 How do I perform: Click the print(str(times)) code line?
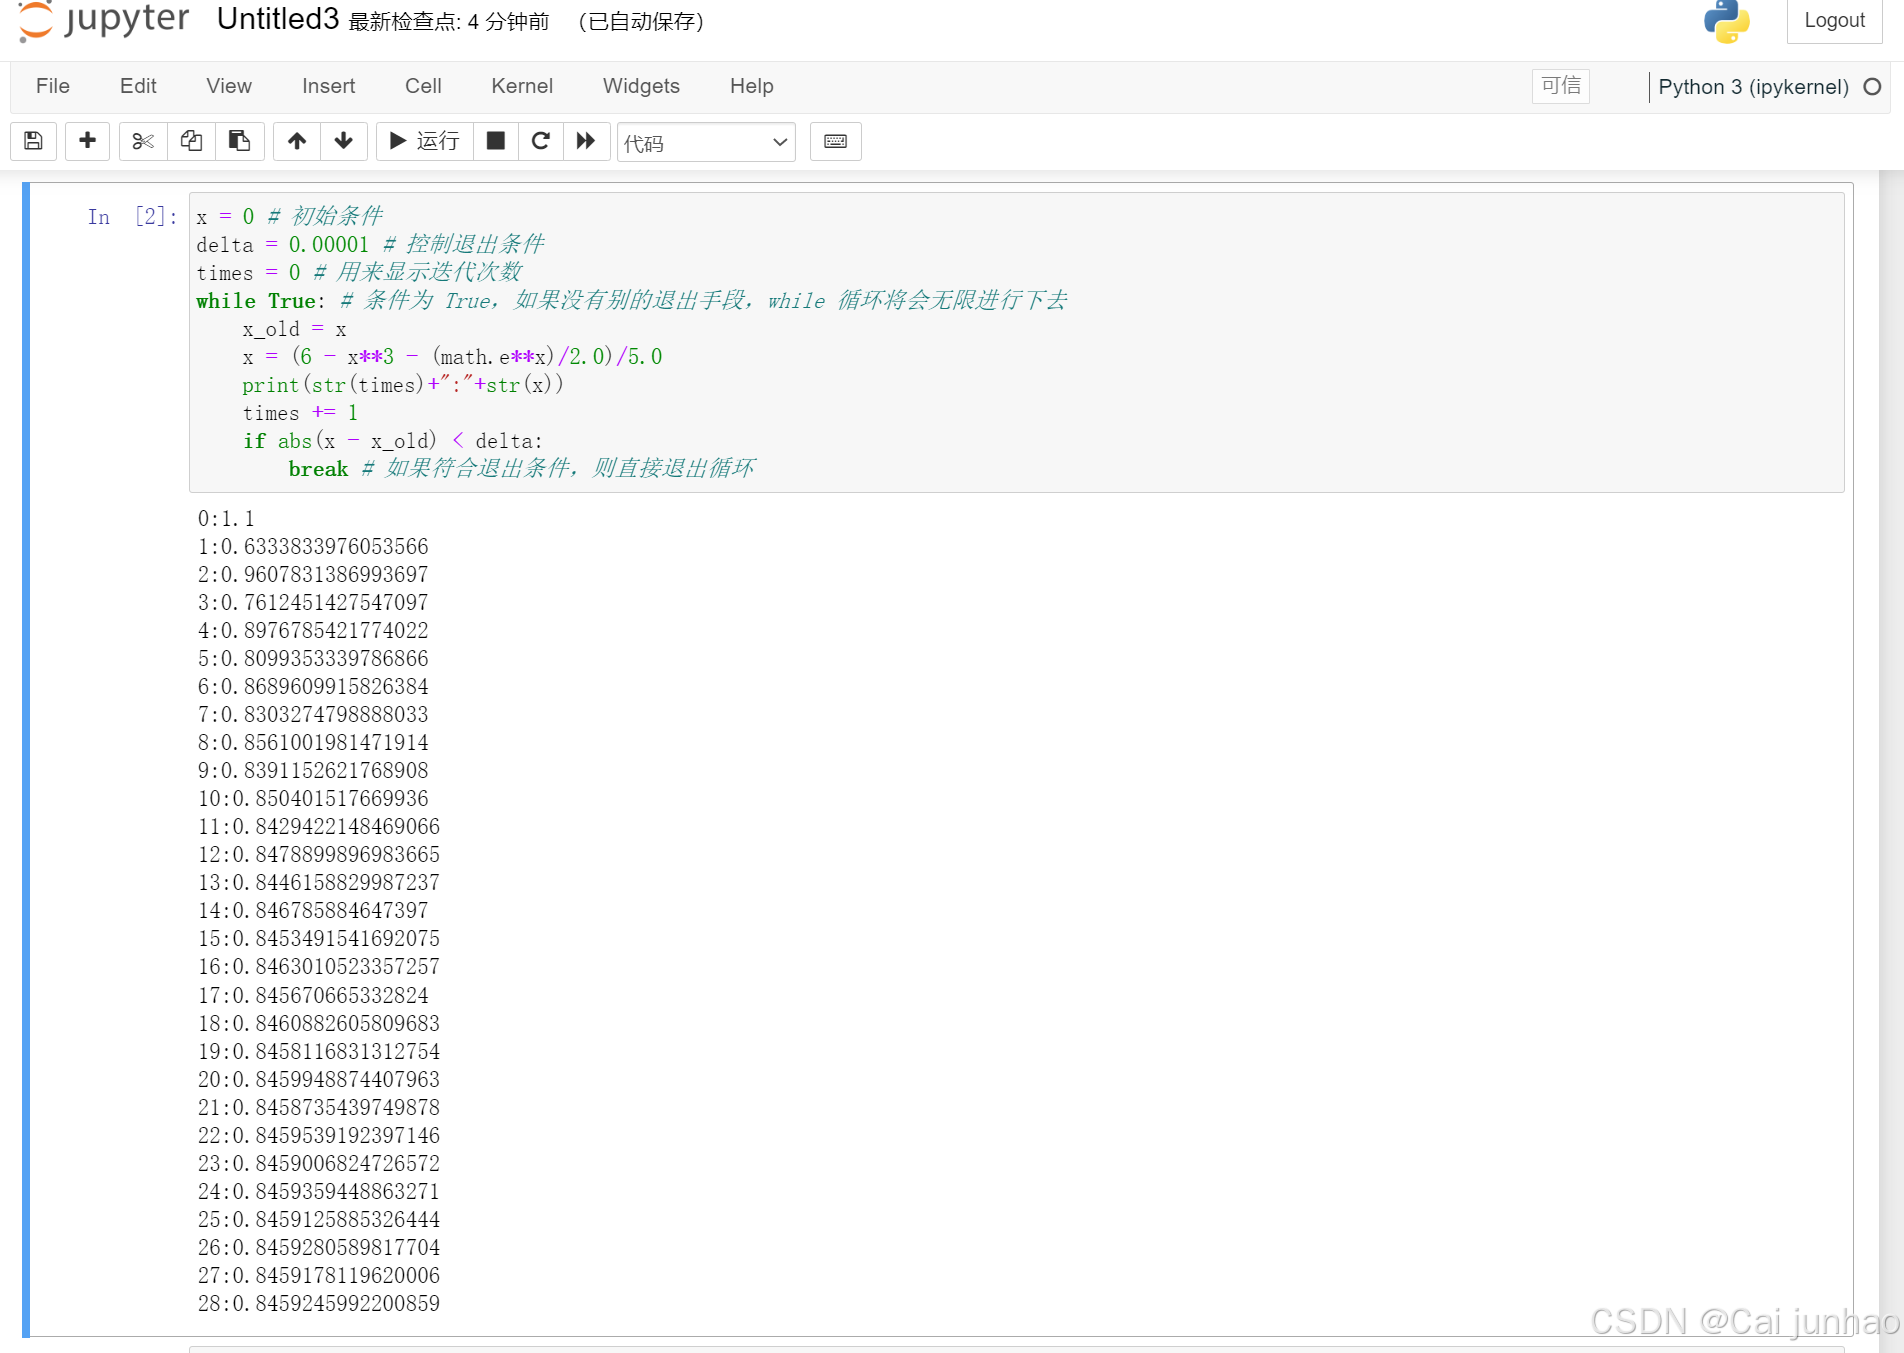click(403, 384)
